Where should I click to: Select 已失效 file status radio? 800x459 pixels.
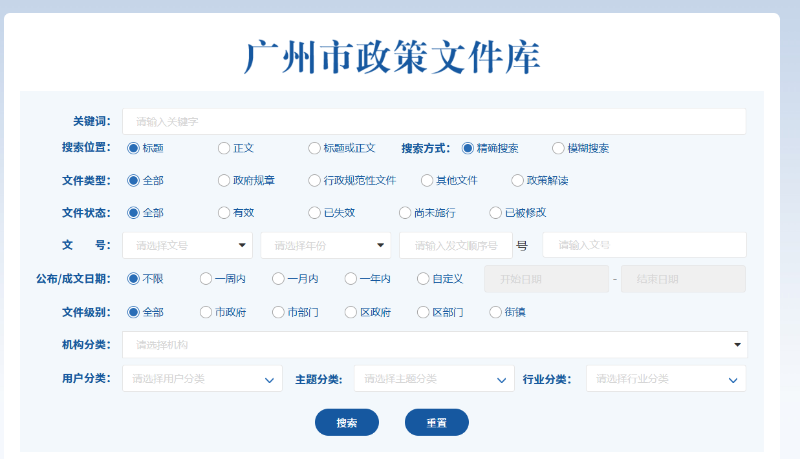(x=315, y=213)
